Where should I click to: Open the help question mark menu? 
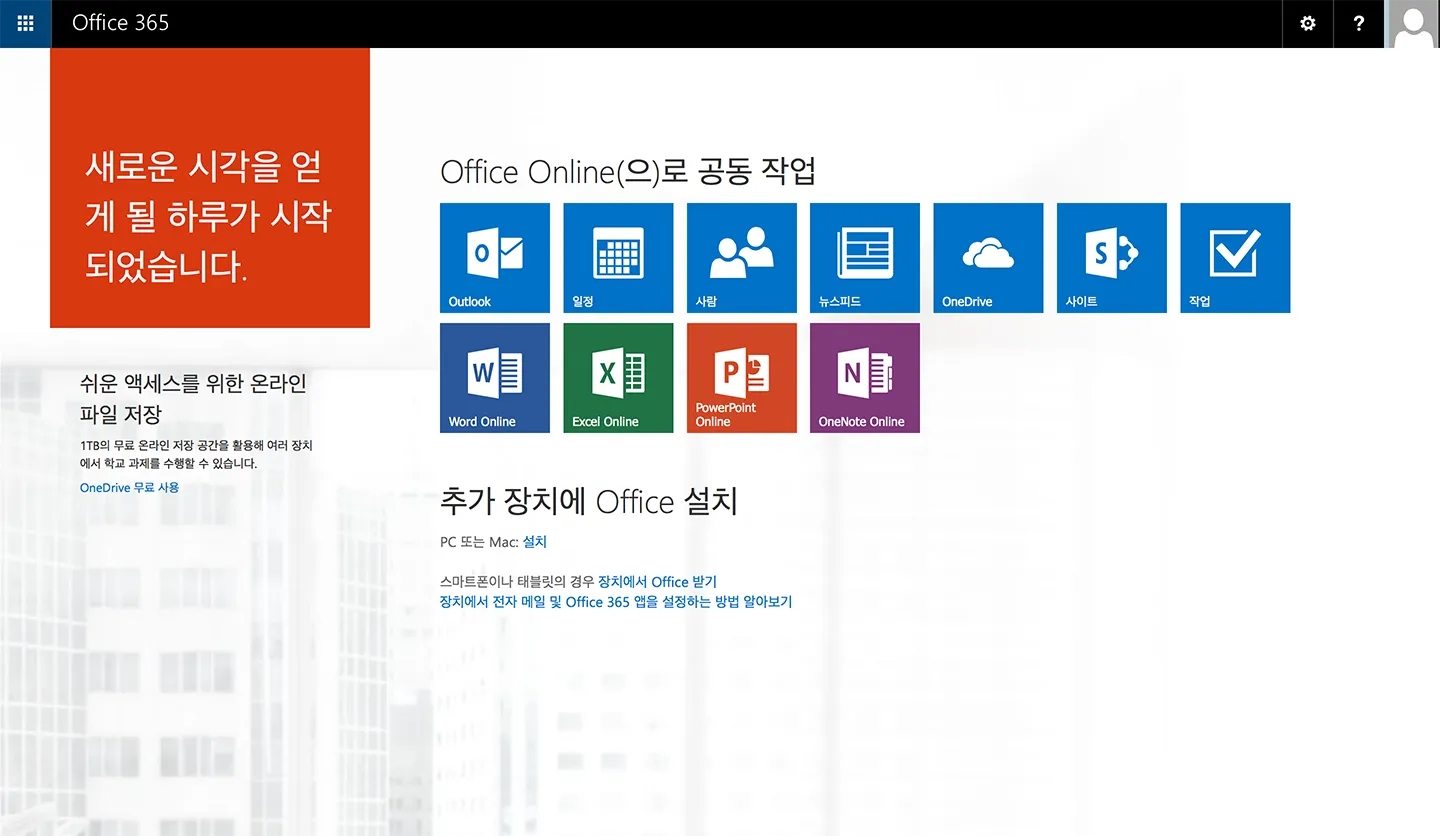1359,24
